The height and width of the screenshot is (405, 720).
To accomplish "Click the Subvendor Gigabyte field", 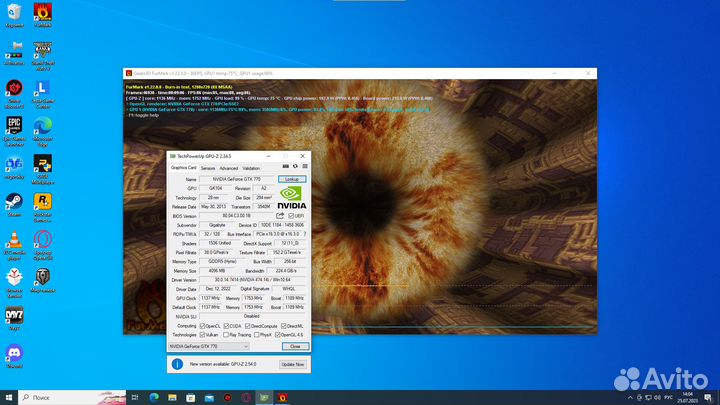I will click(x=217, y=225).
